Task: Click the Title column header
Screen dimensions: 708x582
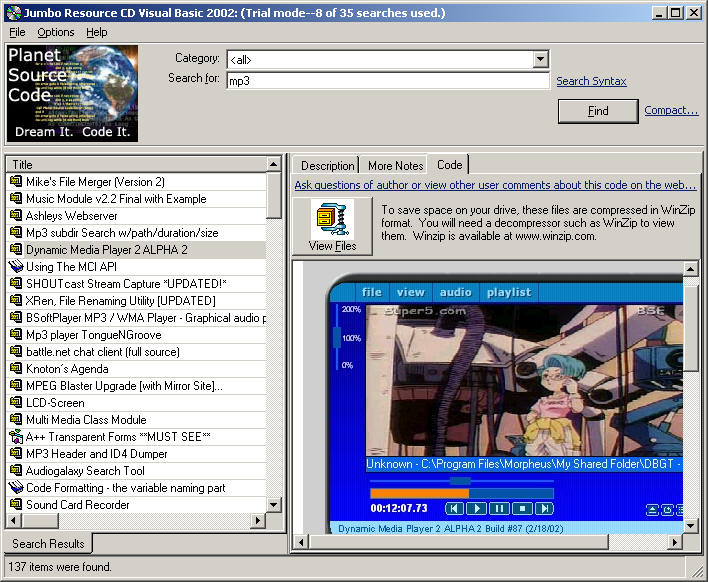Action: click(136, 164)
